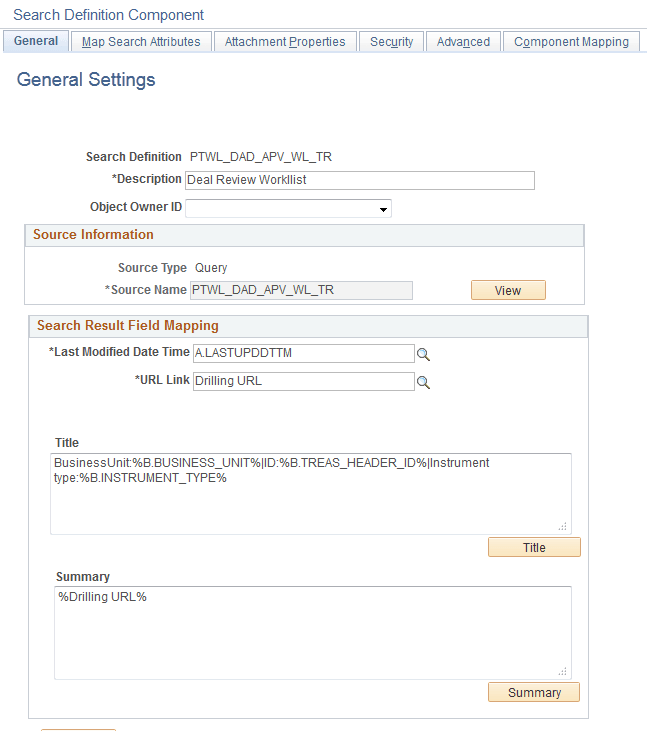Open lookup for URL Link field
647x731 pixels.
(x=423, y=382)
